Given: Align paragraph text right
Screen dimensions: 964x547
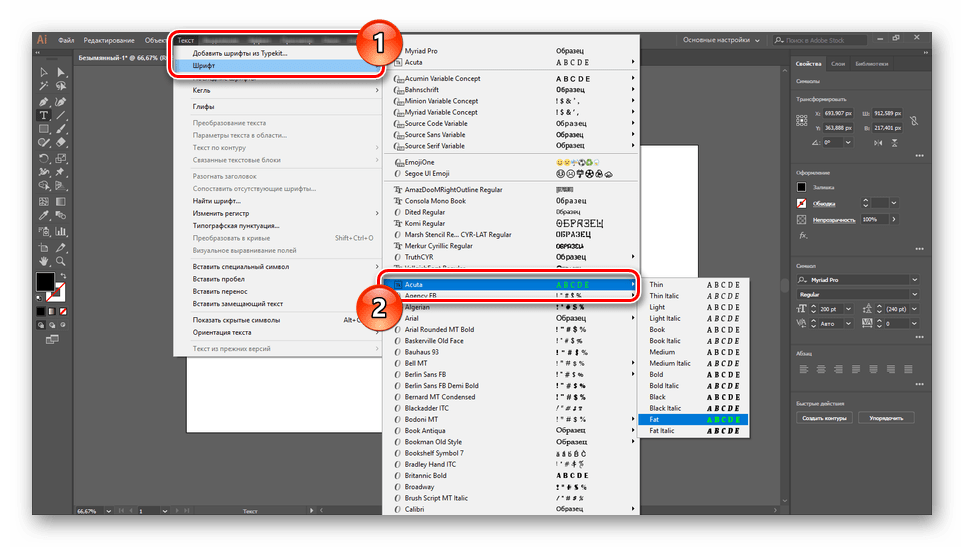Looking at the screenshot, I should (838, 369).
